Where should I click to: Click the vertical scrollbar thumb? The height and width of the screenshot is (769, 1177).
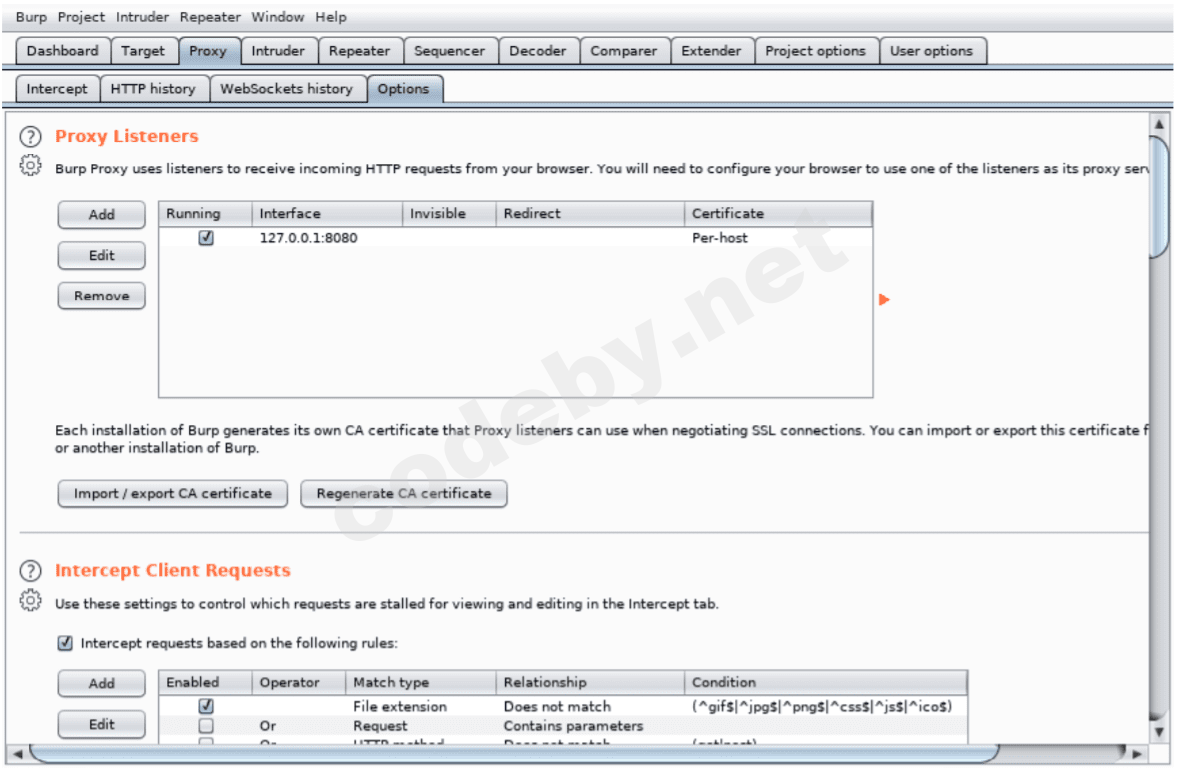click(x=1159, y=198)
